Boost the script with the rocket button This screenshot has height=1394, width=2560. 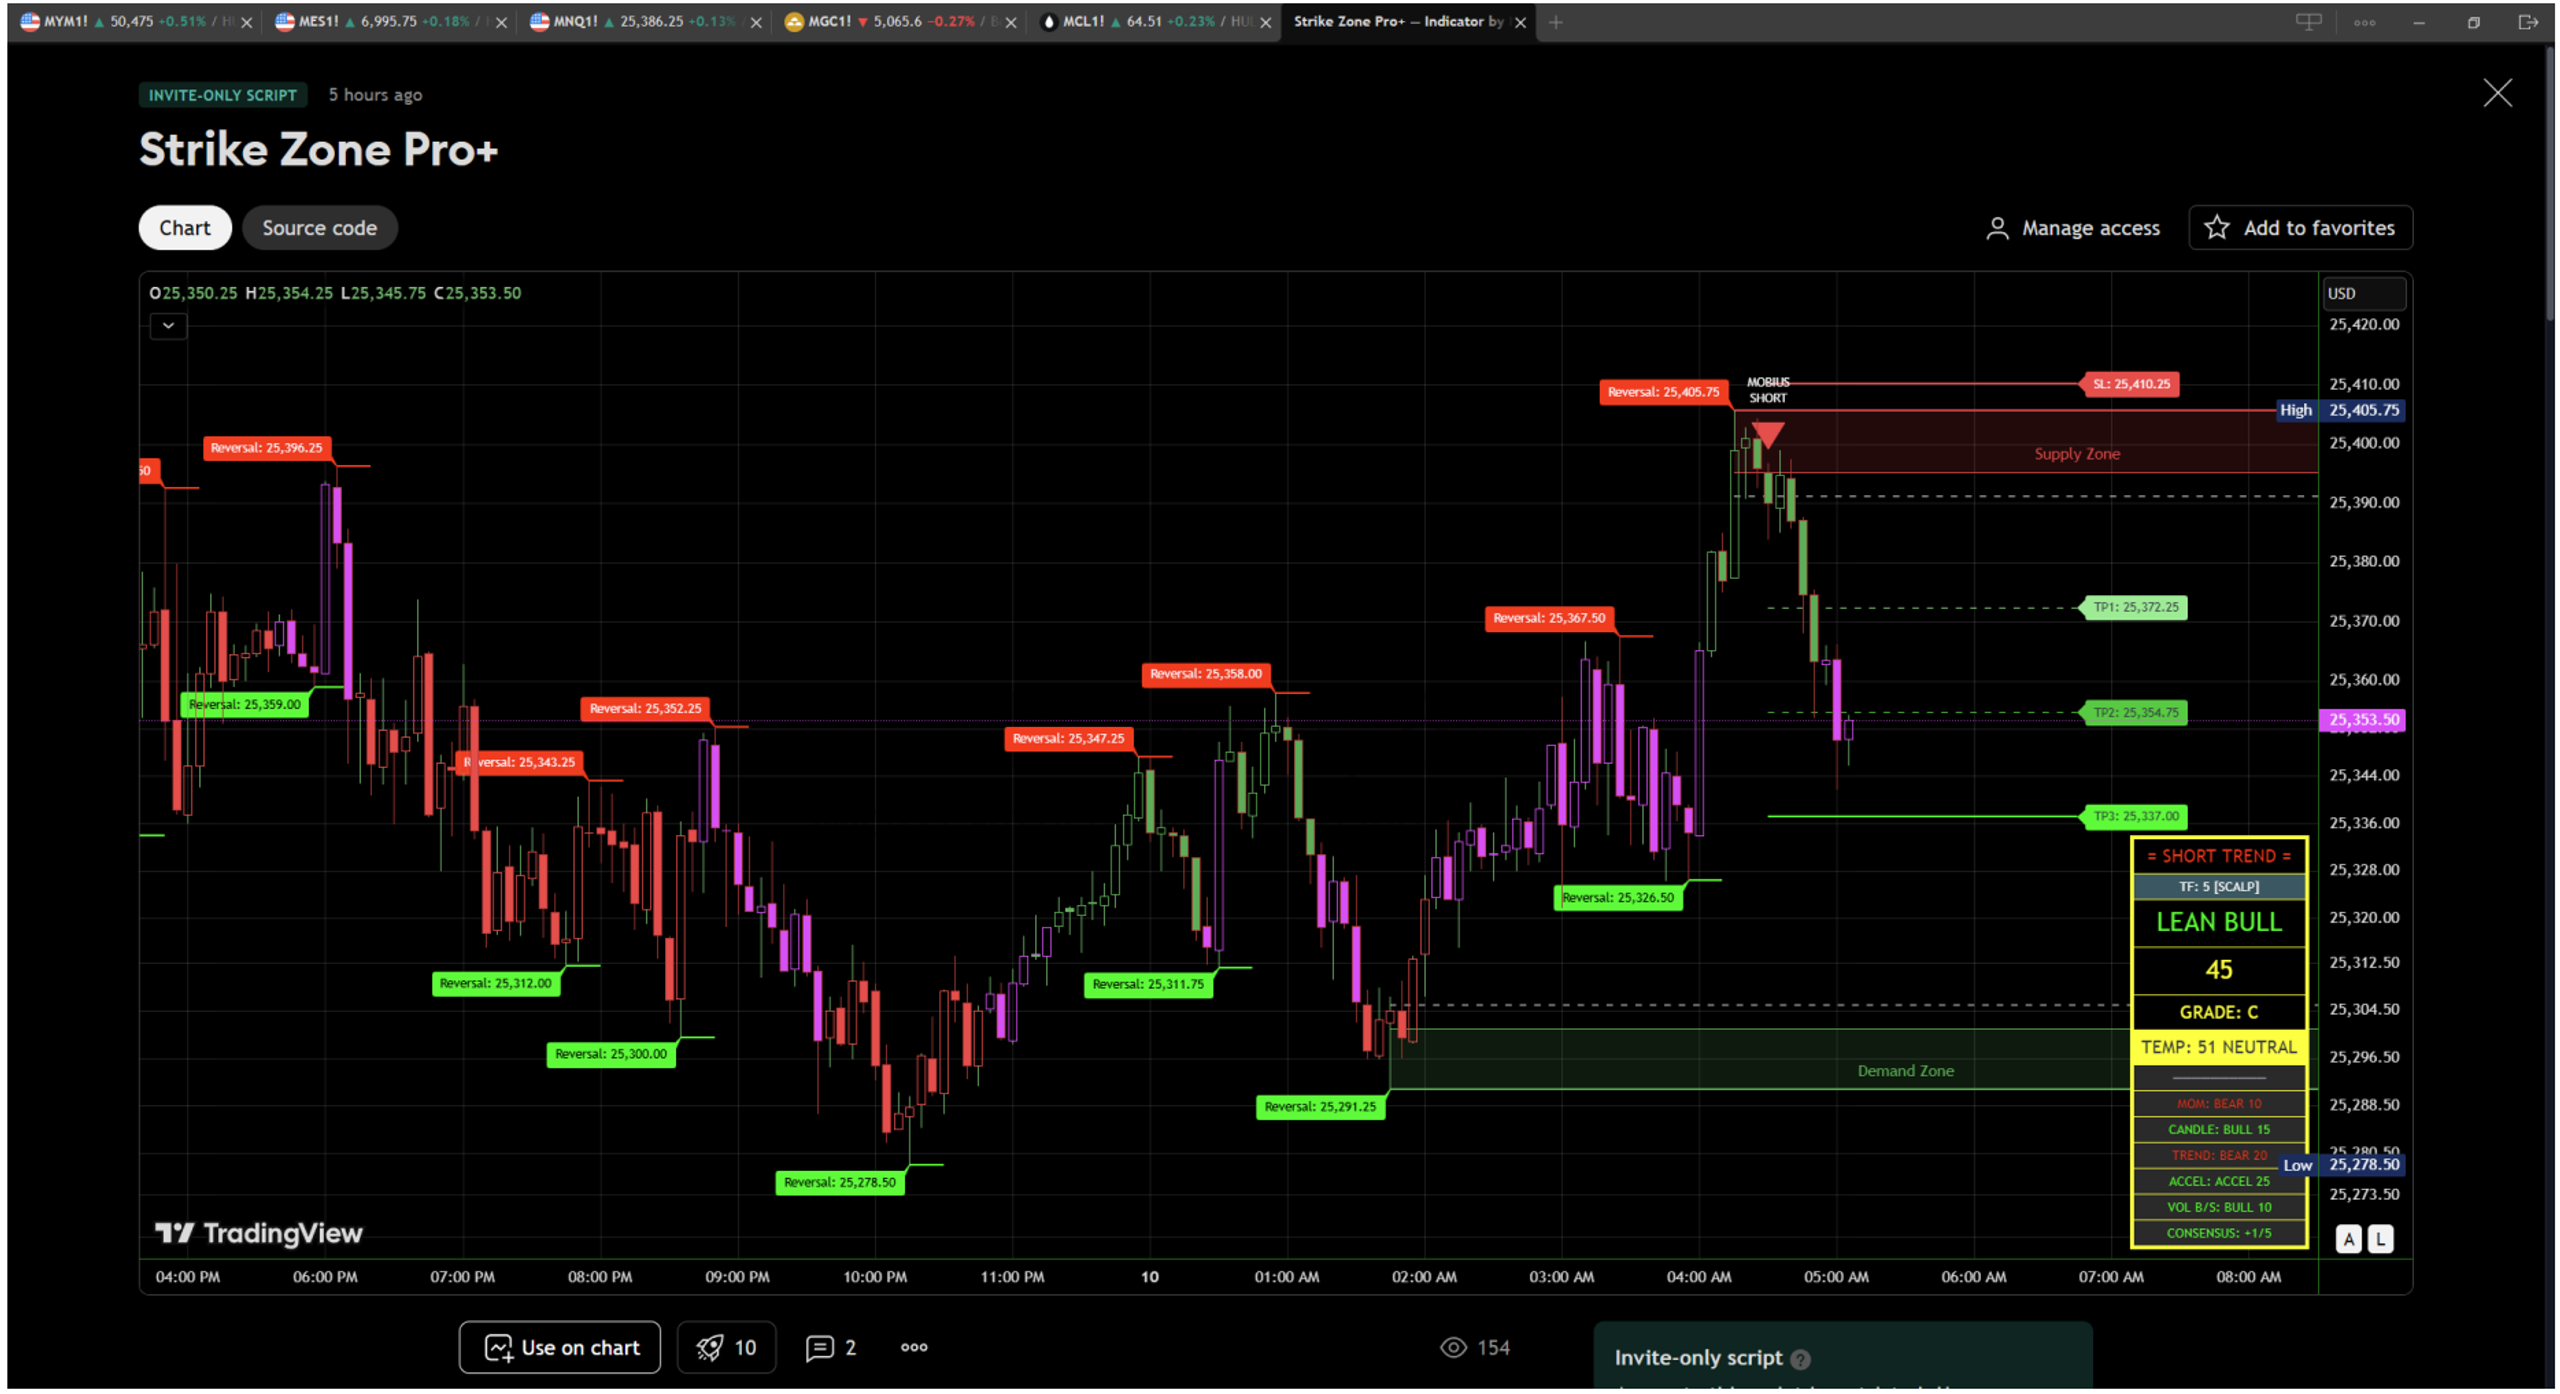pos(727,1348)
